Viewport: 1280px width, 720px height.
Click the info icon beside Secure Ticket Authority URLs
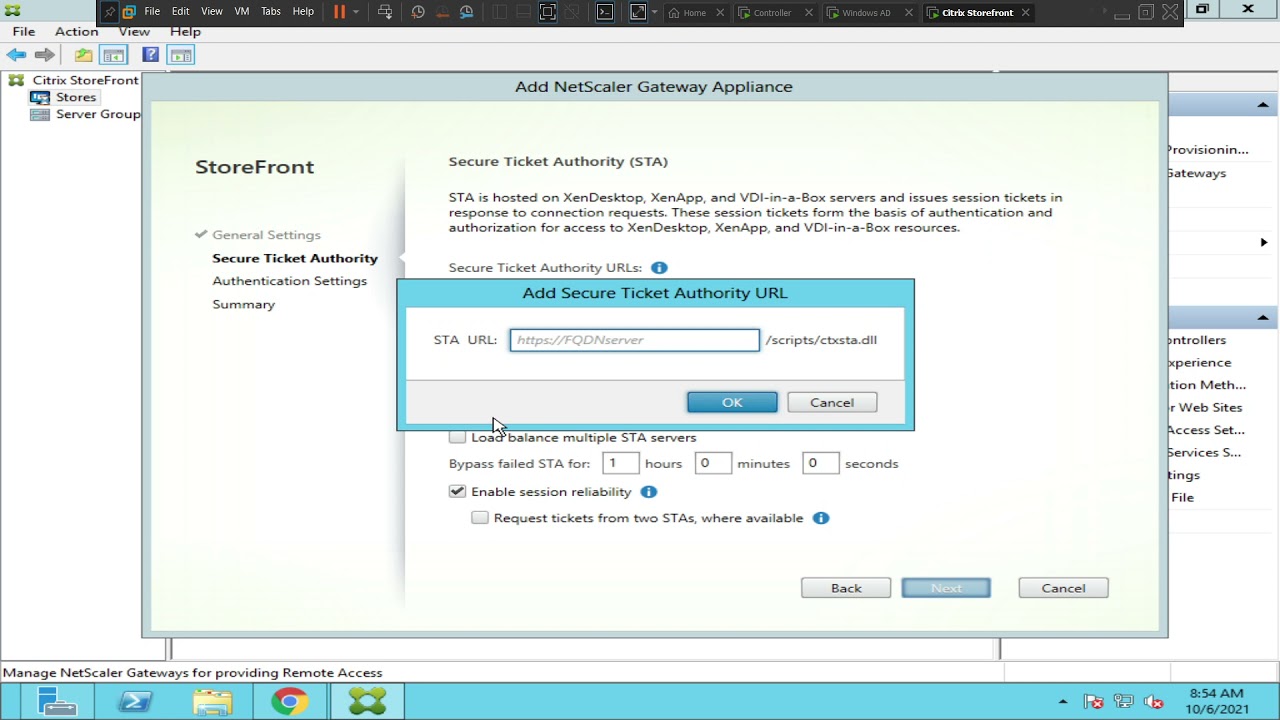point(659,268)
